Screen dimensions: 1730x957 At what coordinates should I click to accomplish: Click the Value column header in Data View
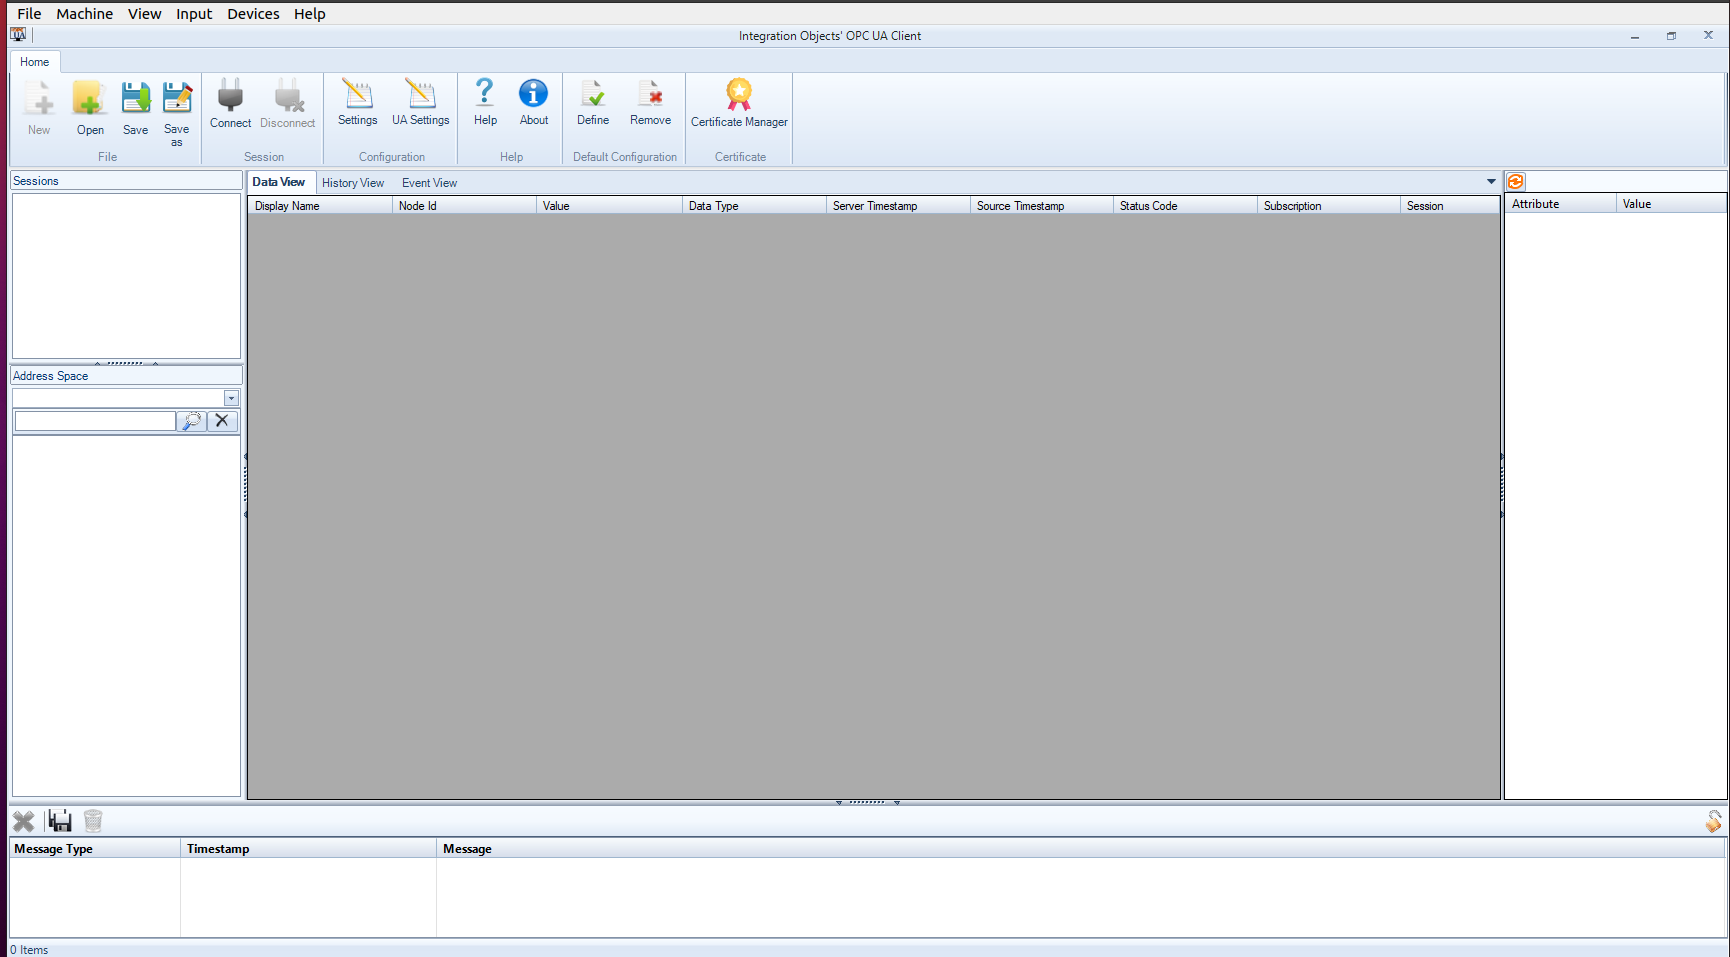pos(609,206)
